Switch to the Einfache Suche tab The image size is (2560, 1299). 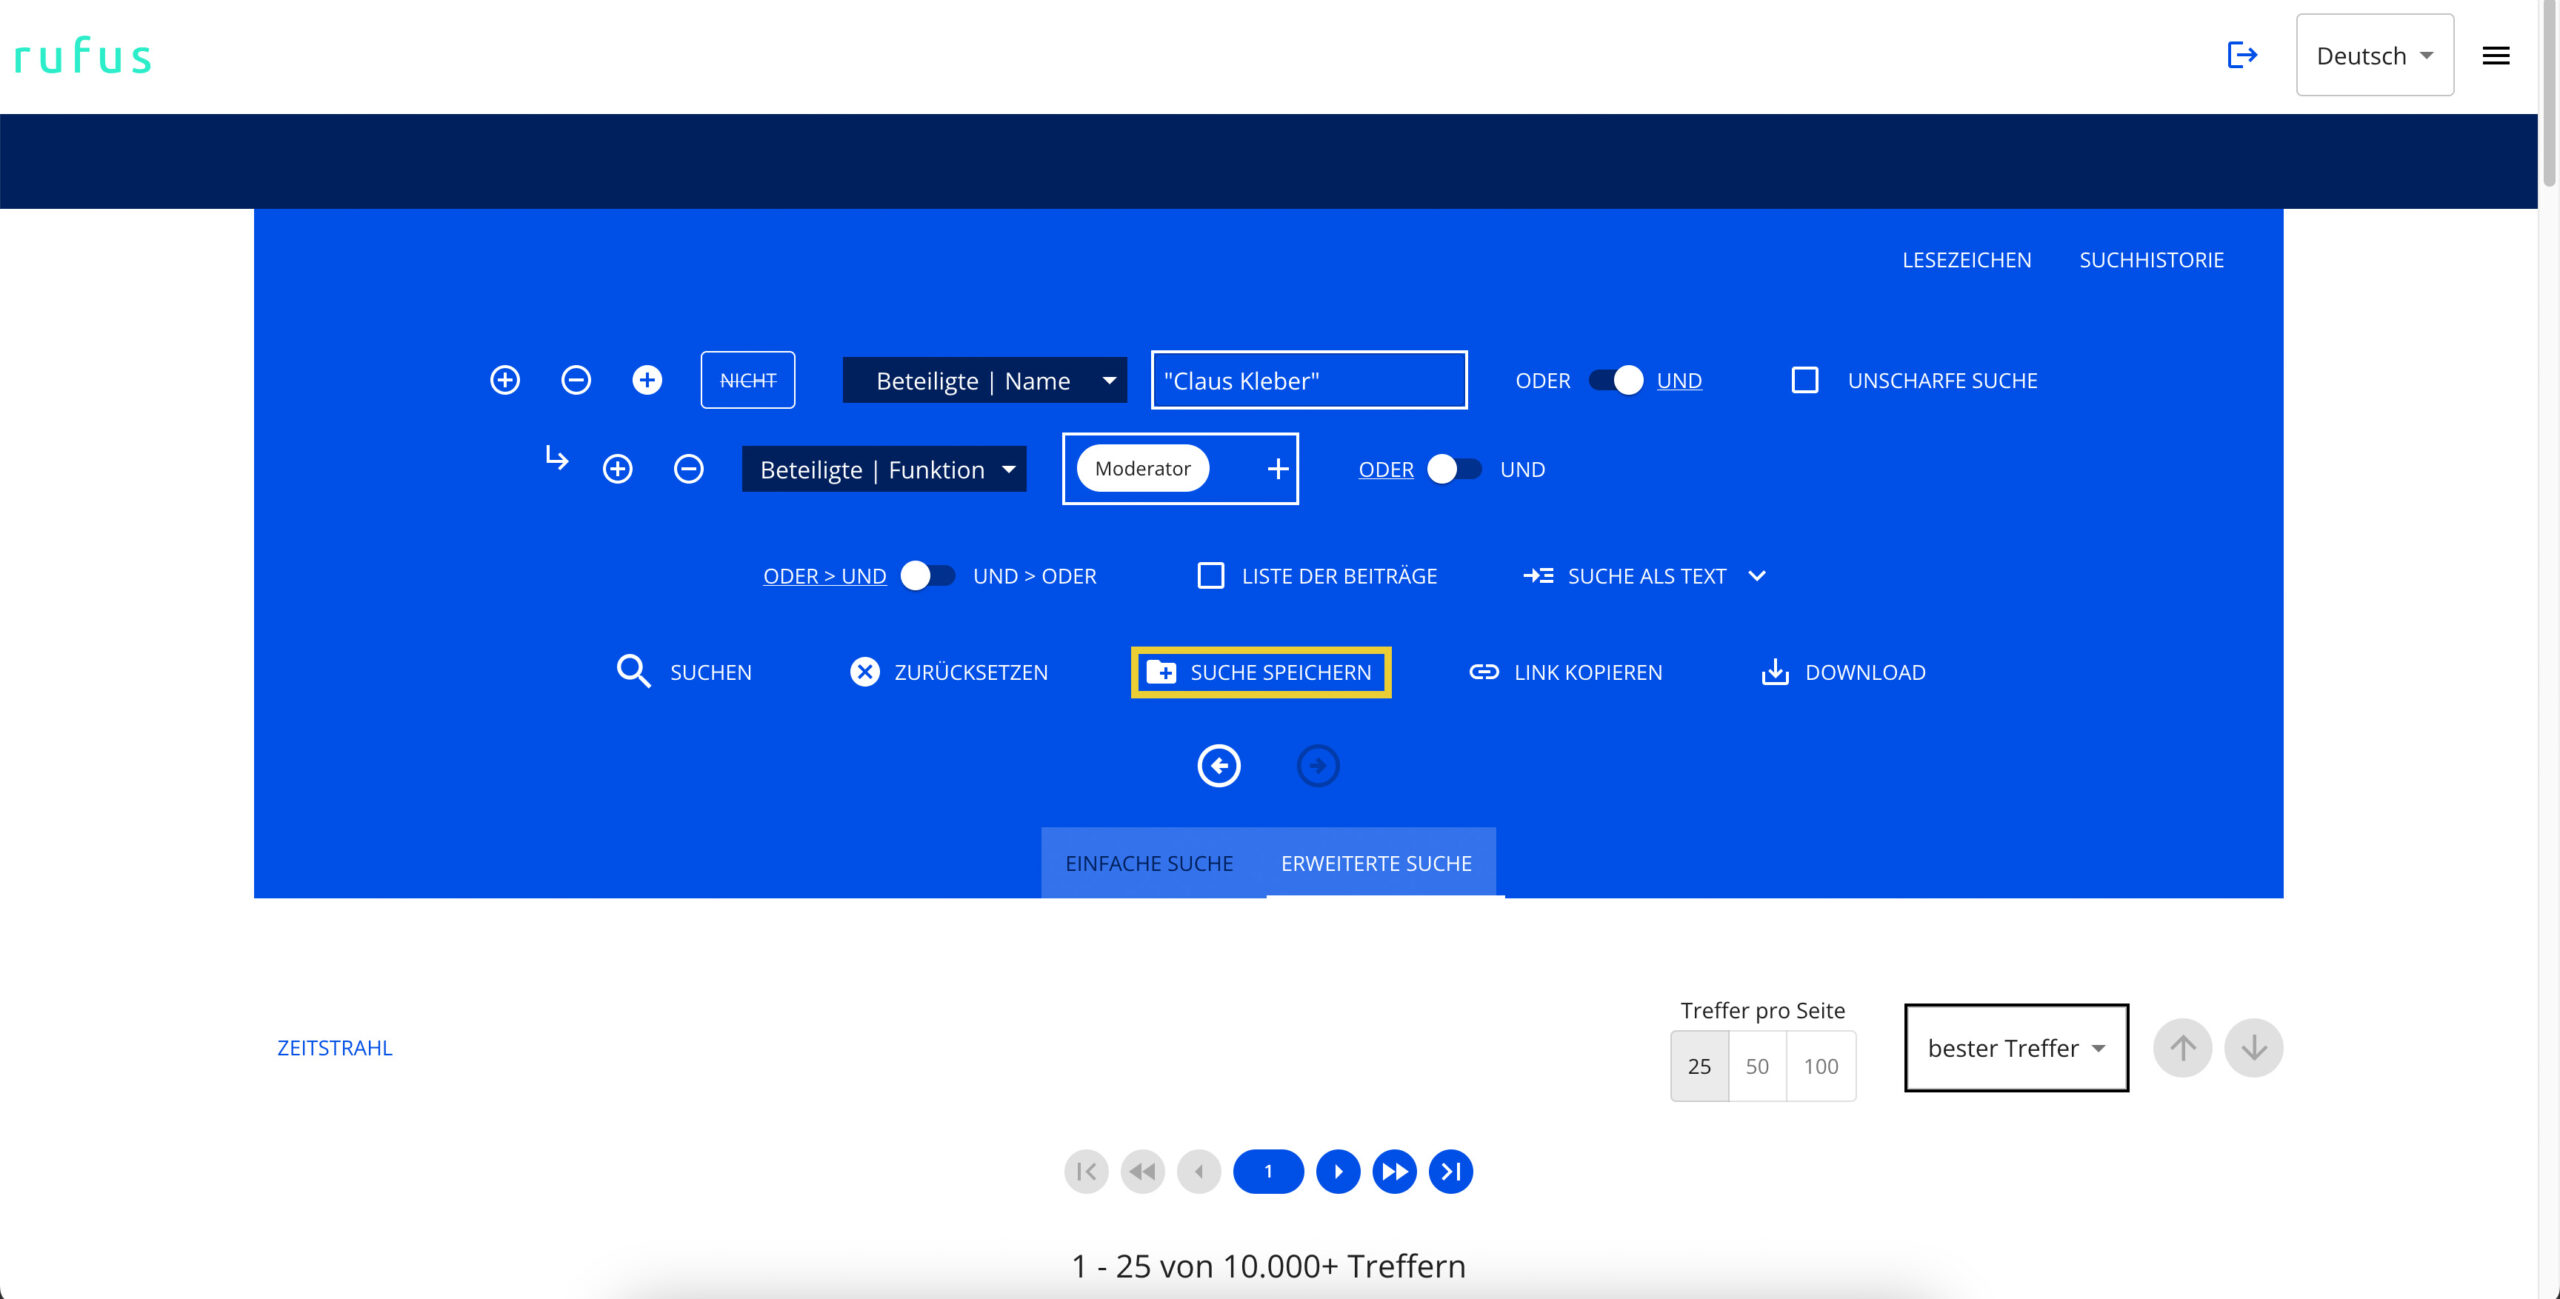1149,863
